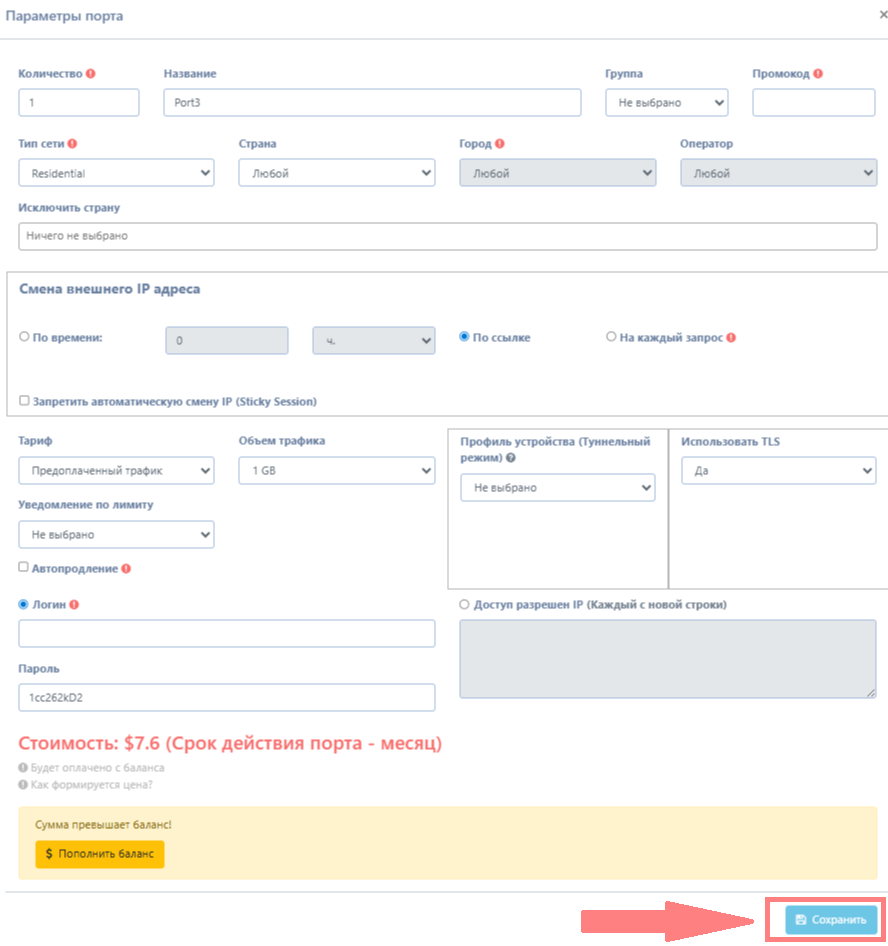Click the Пополнить баланс button
The width and height of the screenshot is (888, 946).
click(100, 854)
